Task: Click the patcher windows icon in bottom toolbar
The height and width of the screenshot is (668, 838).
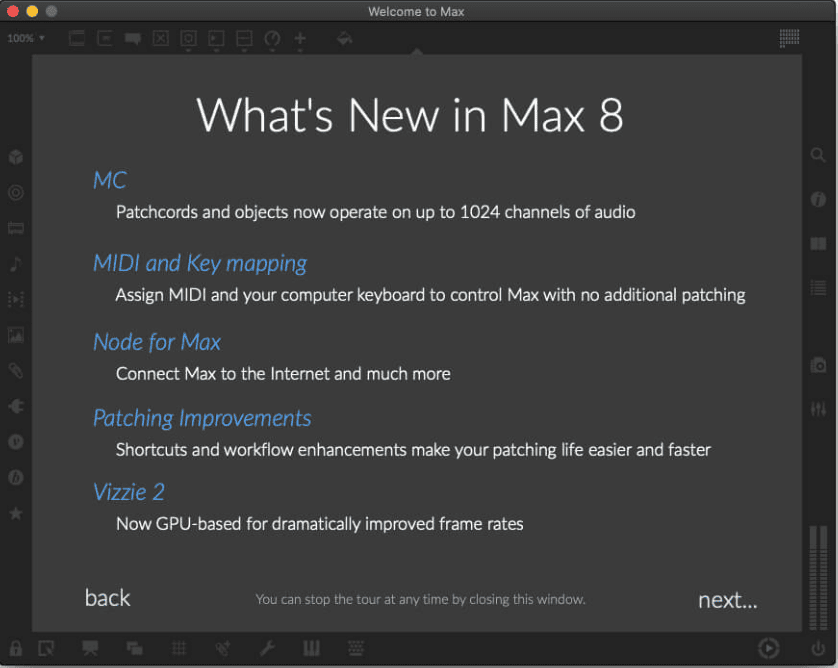Action: [134, 648]
